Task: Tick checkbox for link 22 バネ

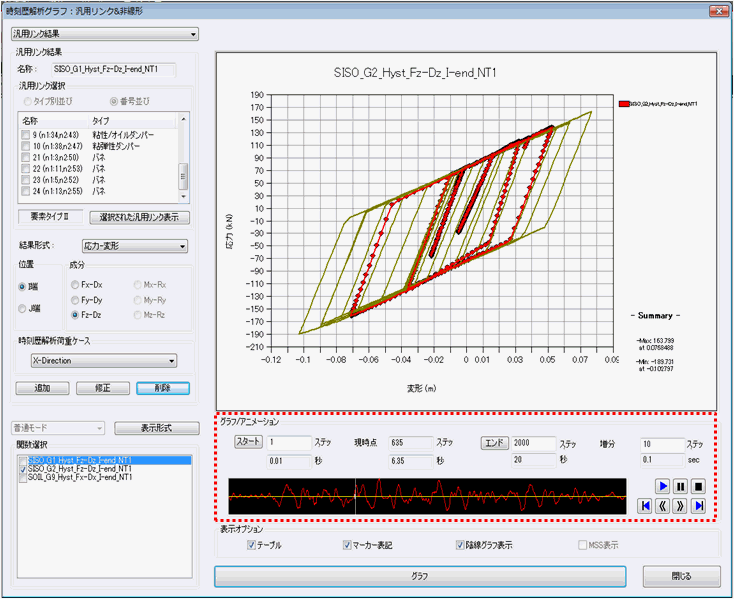Action: (x=25, y=168)
